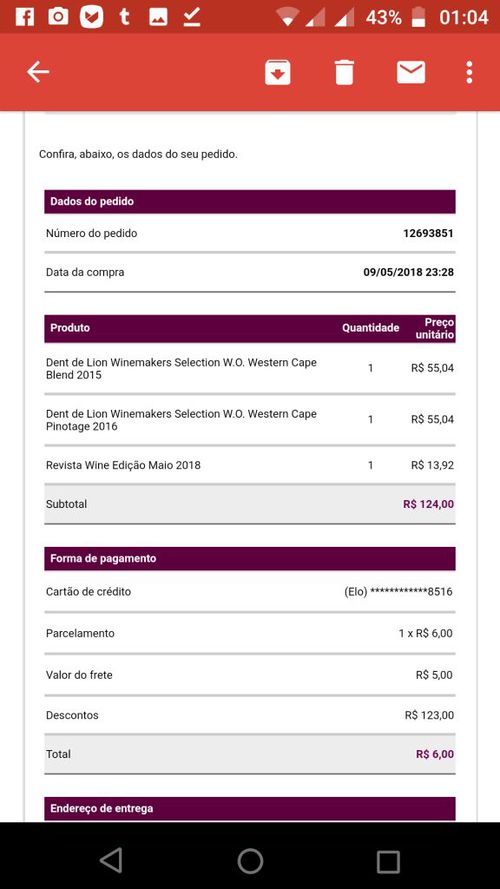This screenshot has width=500, height=889.
Task: Tap the battery indicator in status bar
Action: pyautogui.click(x=418, y=17)
